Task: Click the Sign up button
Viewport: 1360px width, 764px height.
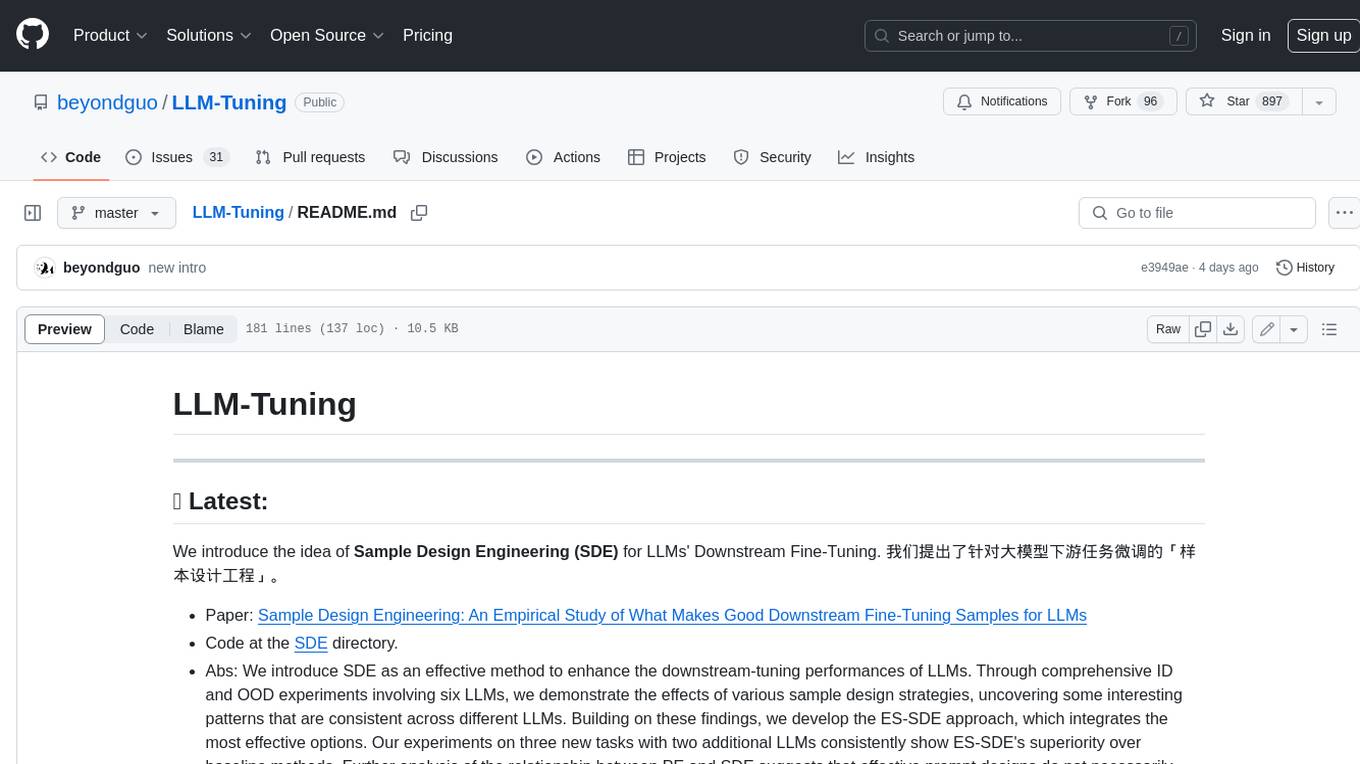Action: point(1323,35)
